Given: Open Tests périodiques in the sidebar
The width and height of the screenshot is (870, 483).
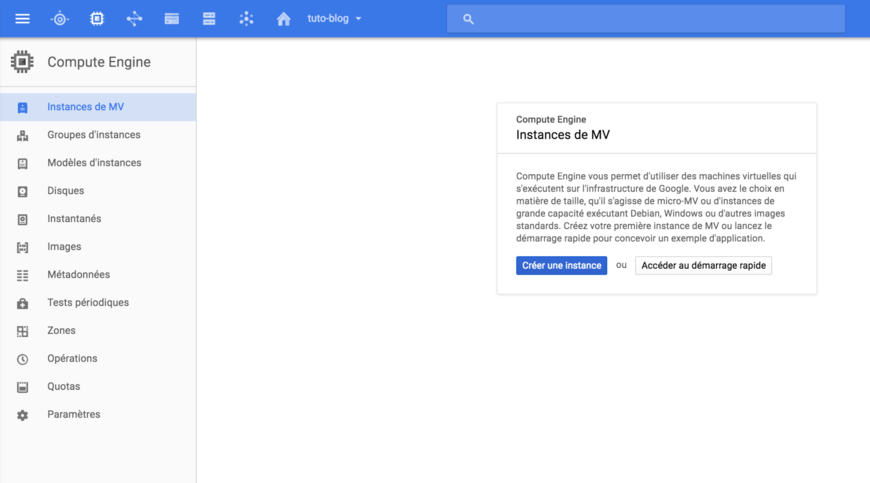Looking at the screenshot, I should [98, 302].
